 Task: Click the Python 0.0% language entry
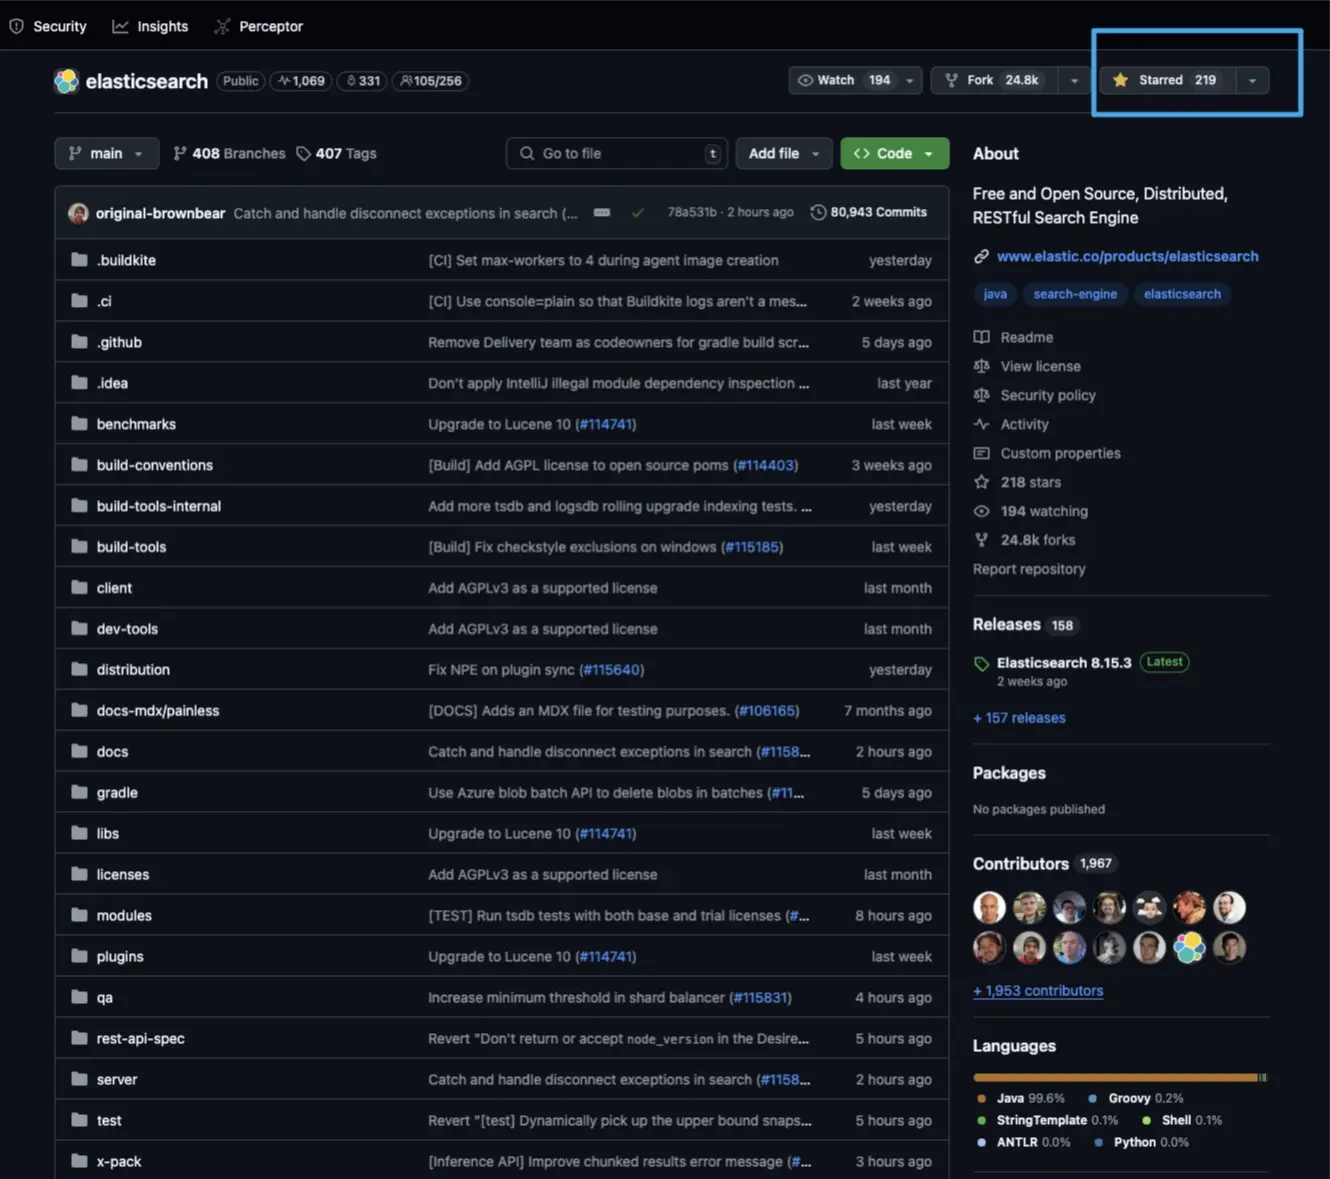pyautogui.click(x=1142, y=1142)
